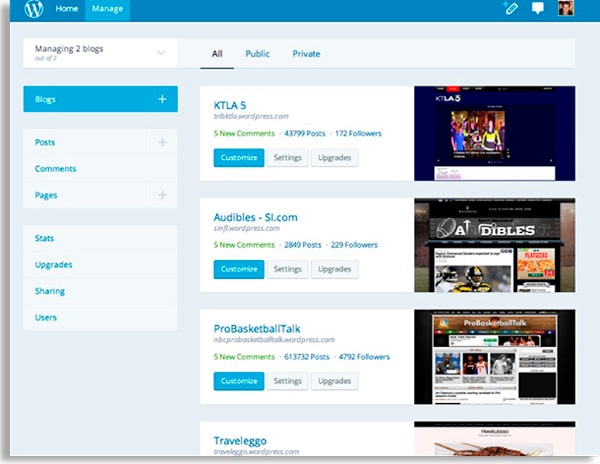Open the Audibles - SI.com title
Screen dimensions: 600x464
(x=255, y=217)
